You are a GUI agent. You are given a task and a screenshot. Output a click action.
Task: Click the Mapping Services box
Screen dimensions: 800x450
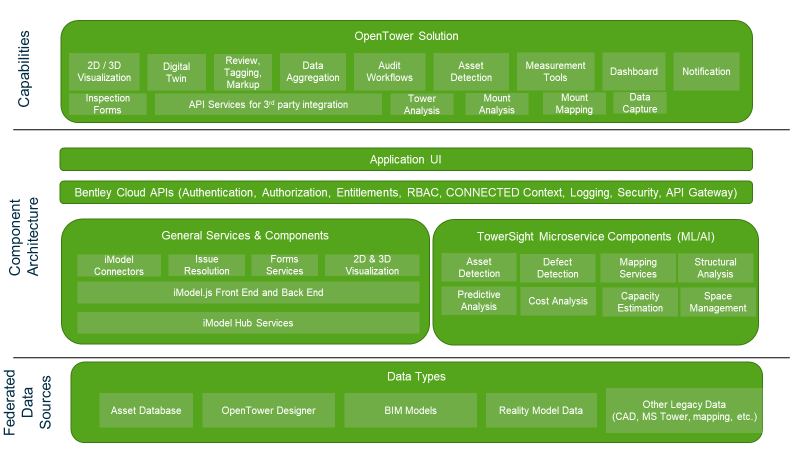[638, 268]
